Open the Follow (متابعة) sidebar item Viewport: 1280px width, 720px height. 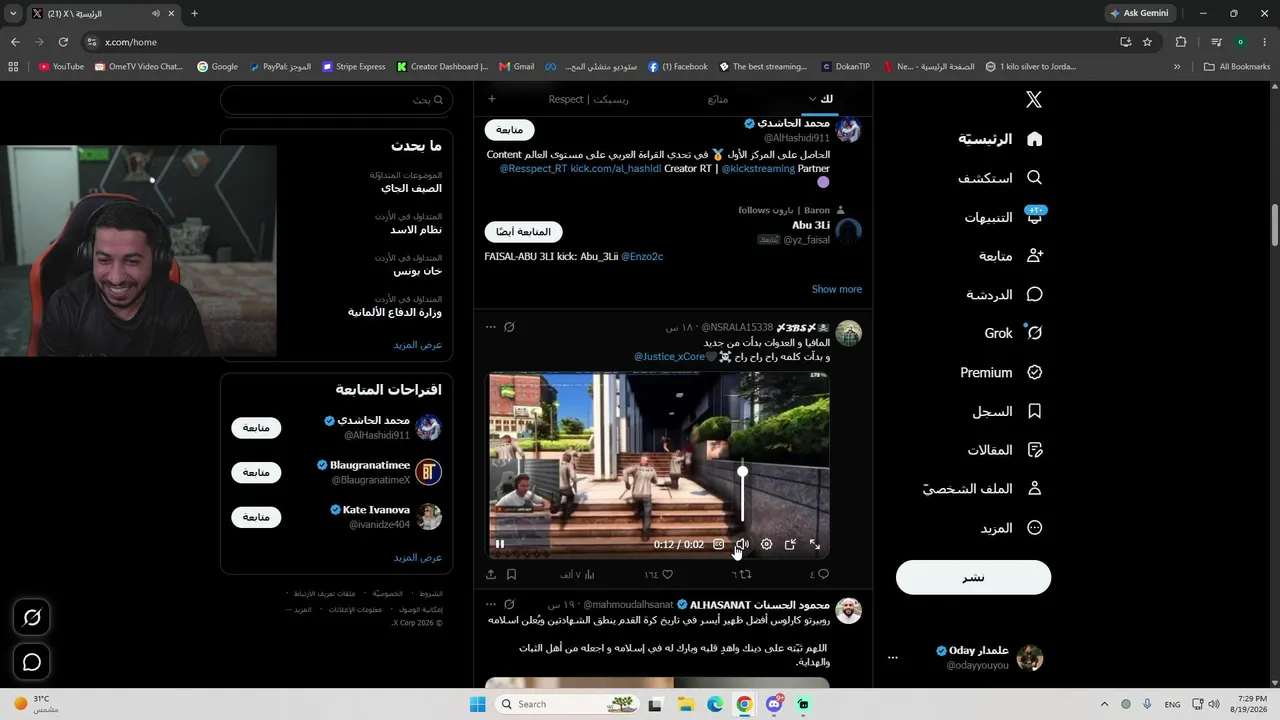[1011, 256]
